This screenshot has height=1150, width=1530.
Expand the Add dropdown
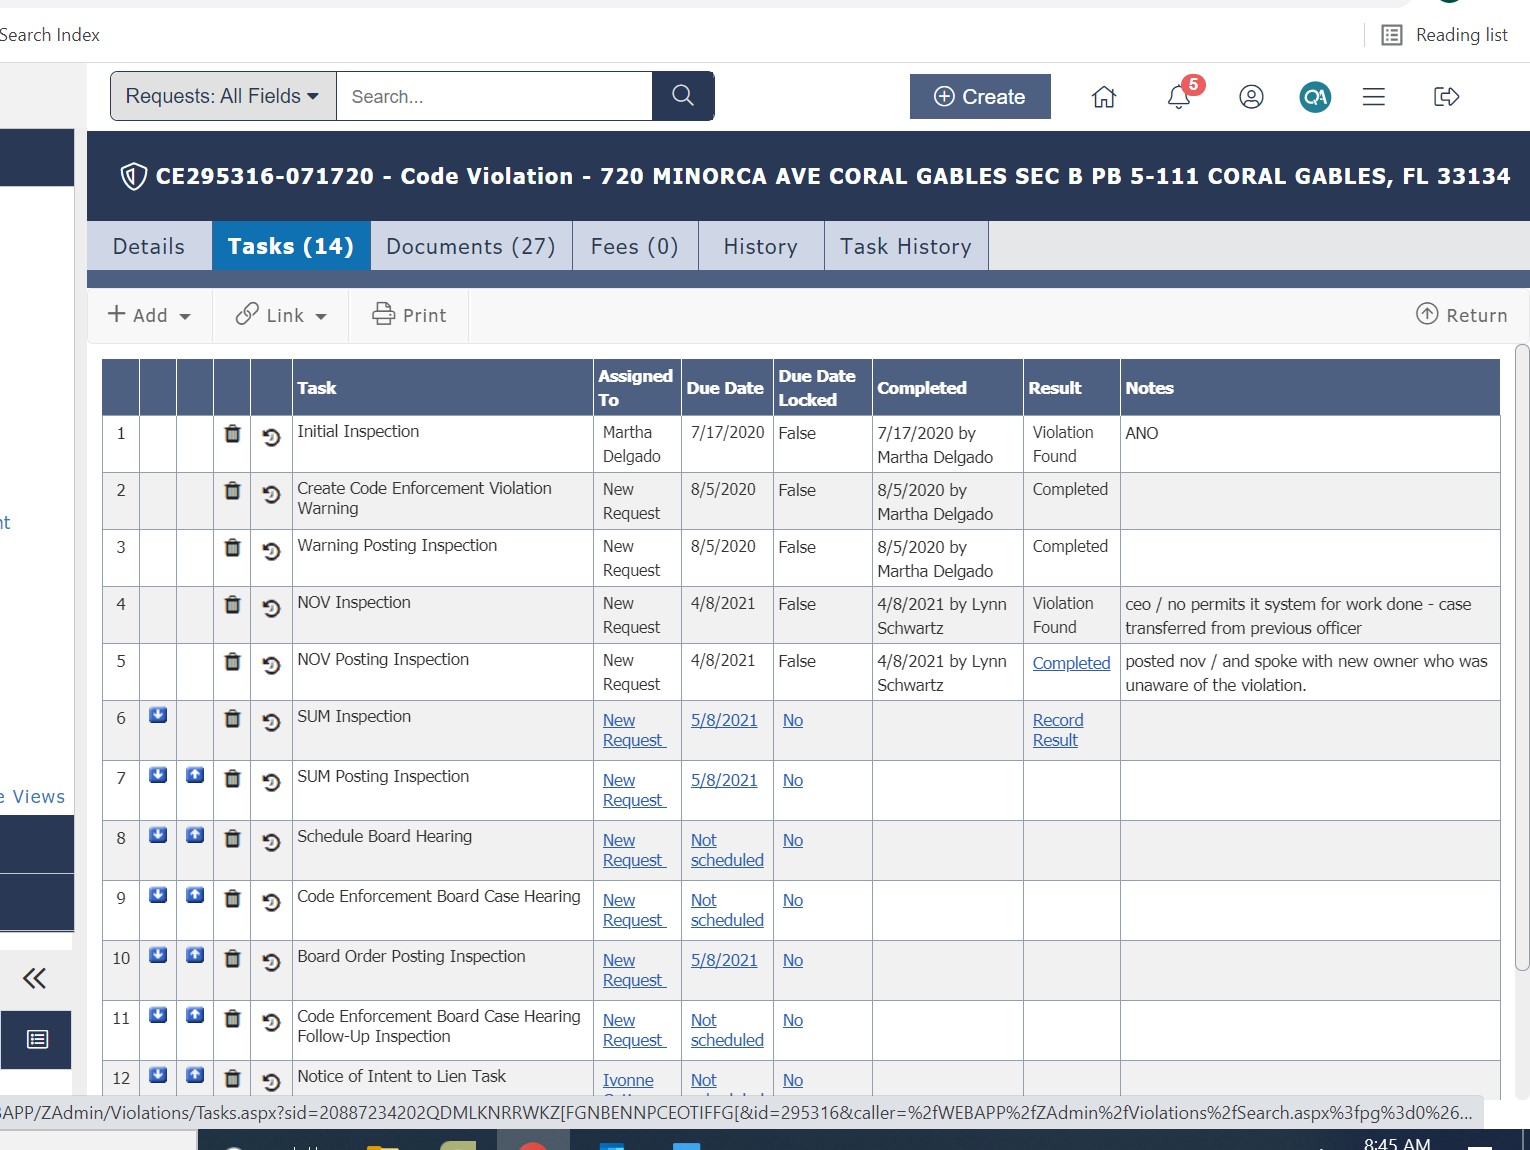(x=149, y=315)
